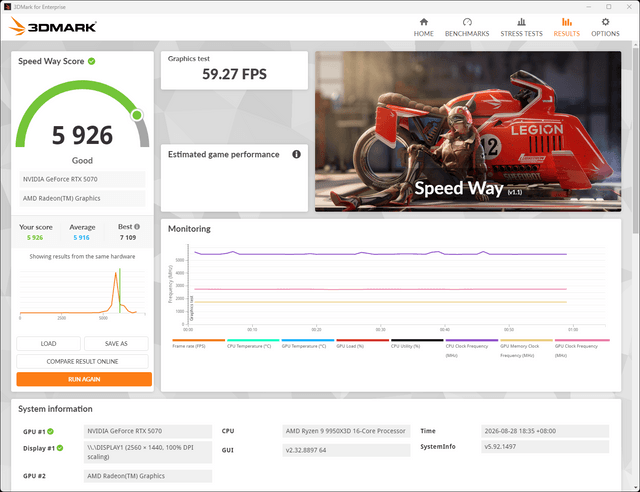Click the info icon next to Best
The image size is (640, 492).
point(137,227)
